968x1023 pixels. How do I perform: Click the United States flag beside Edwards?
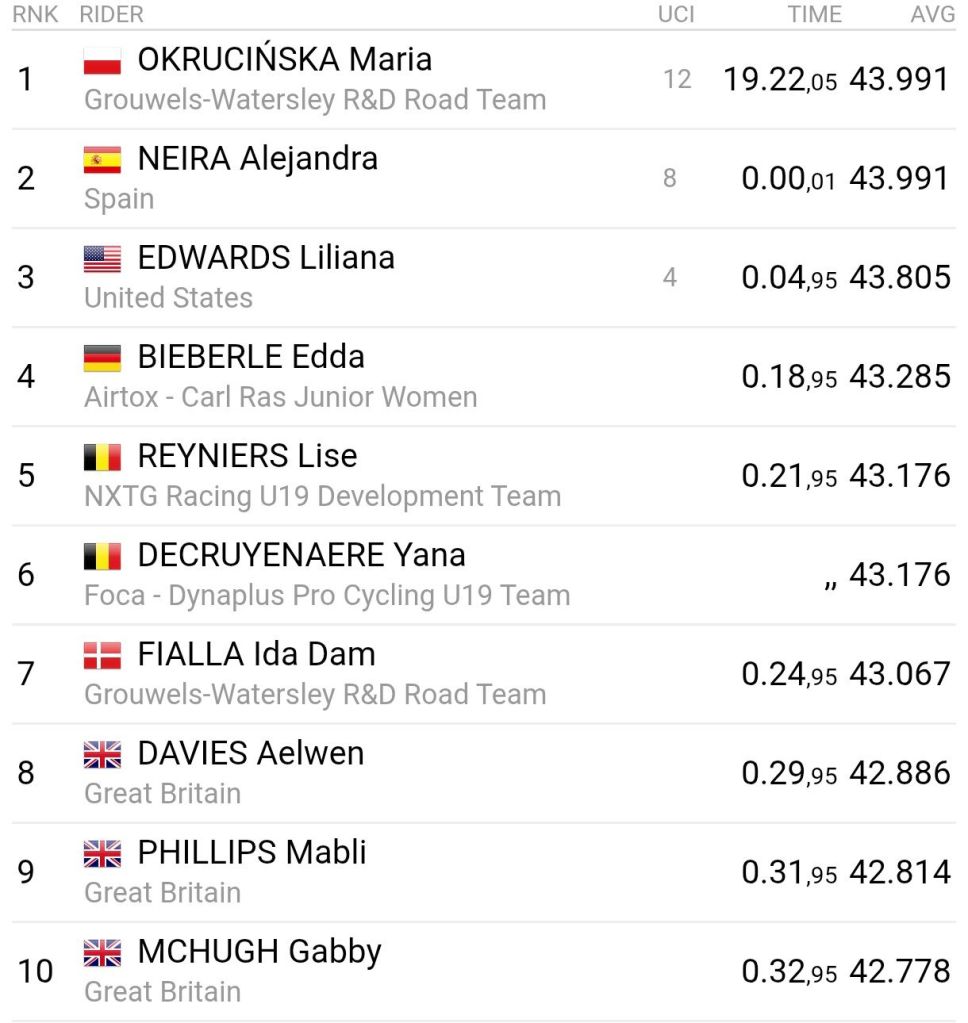point(102,259)
